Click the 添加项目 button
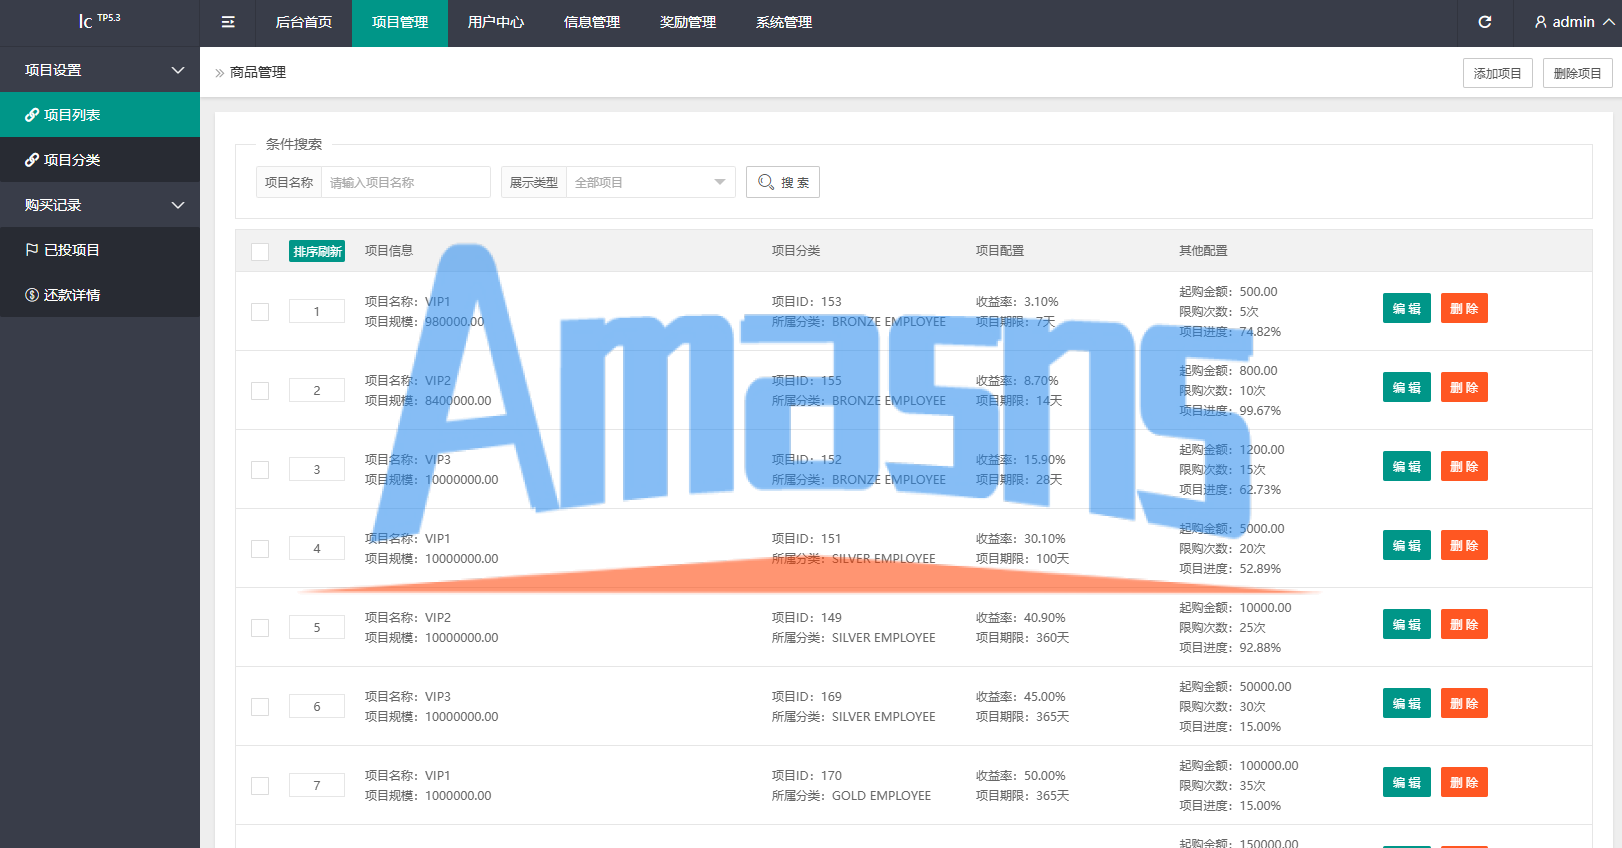Image resolution: width=1622 pixels, height=848 pixels. (x=1497, y=73)
